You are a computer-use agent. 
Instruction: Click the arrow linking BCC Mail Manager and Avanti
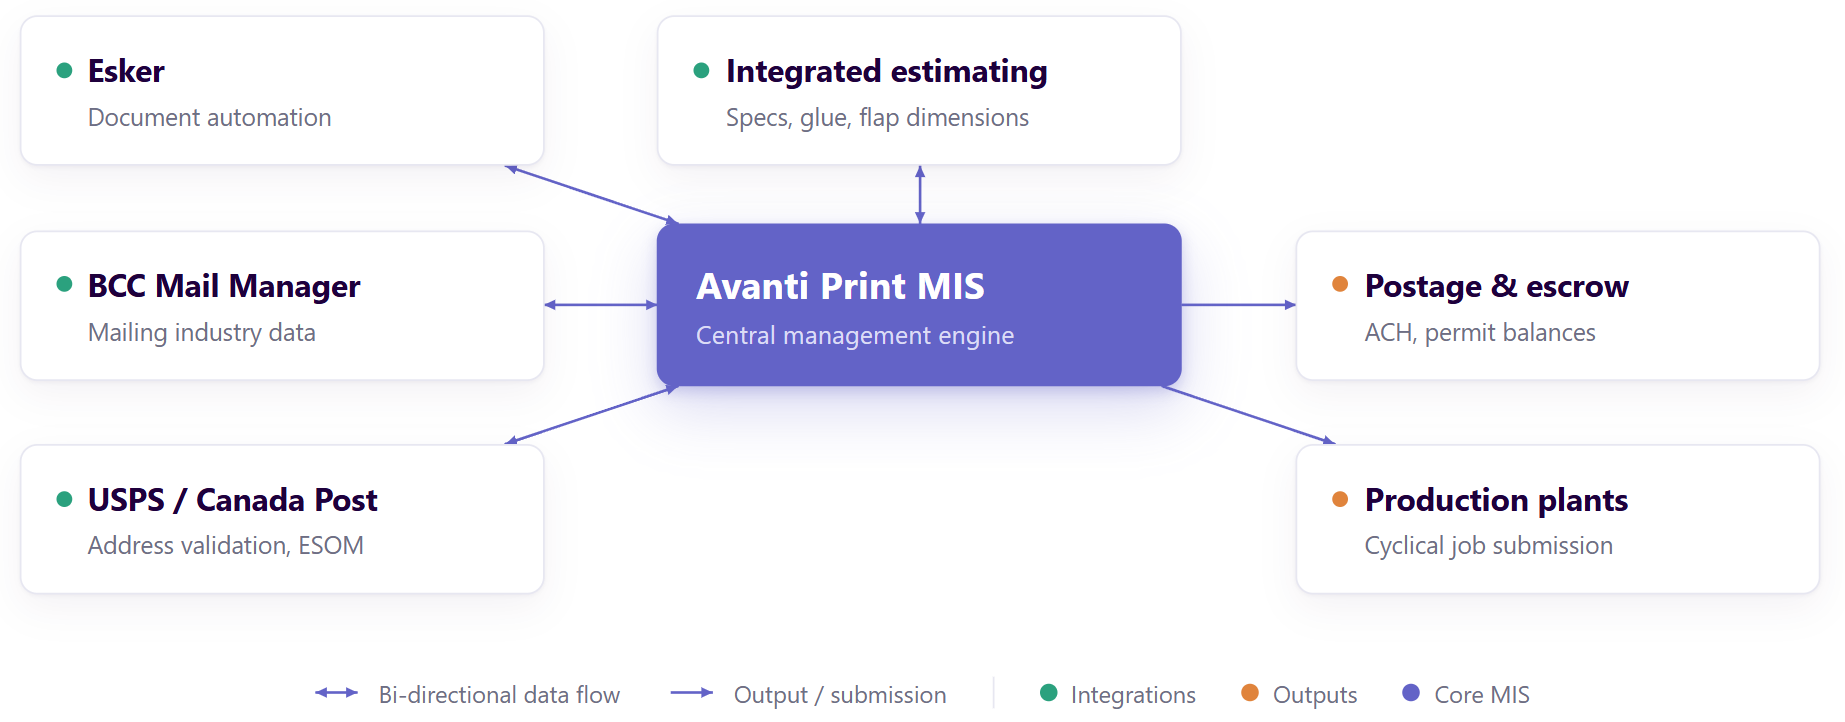pyautogui.click(x=600, y=305)
